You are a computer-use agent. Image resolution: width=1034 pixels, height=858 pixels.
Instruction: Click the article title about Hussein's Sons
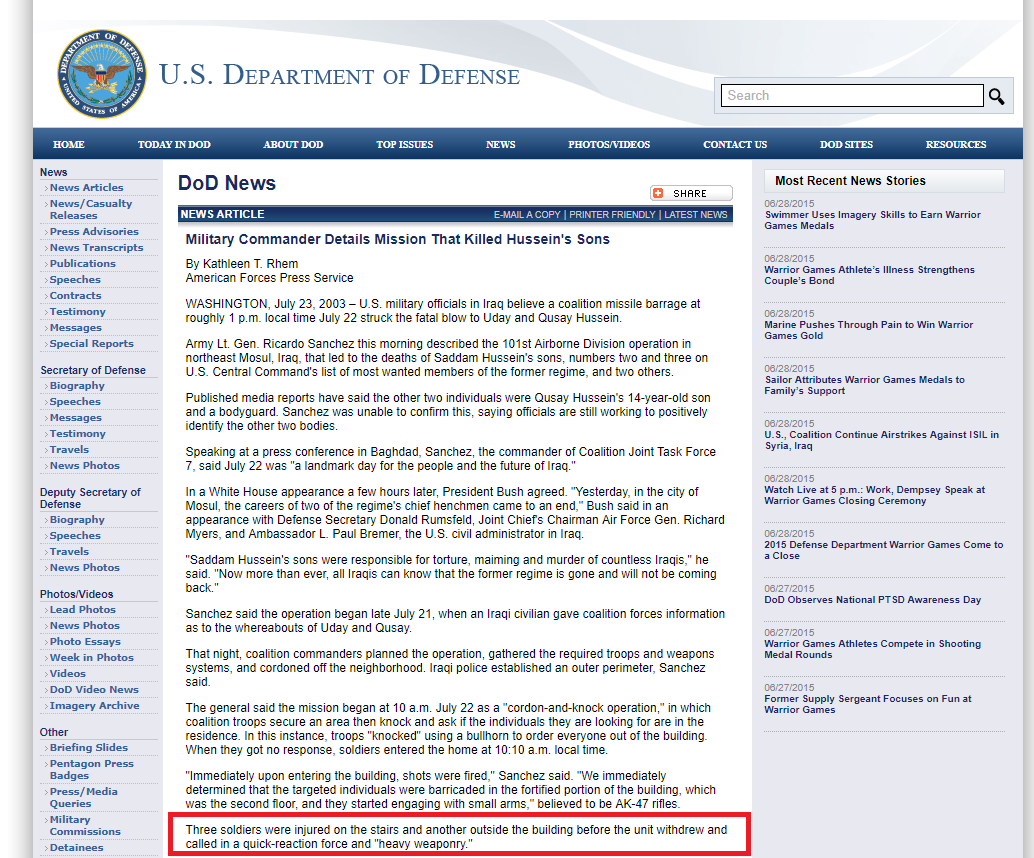398,239
